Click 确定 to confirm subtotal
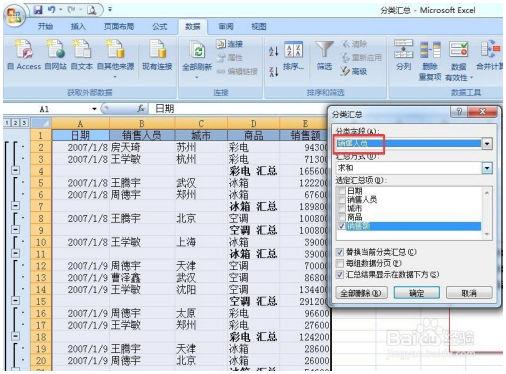The width and height of the screenshot is (506, 374). click(417, 293)
